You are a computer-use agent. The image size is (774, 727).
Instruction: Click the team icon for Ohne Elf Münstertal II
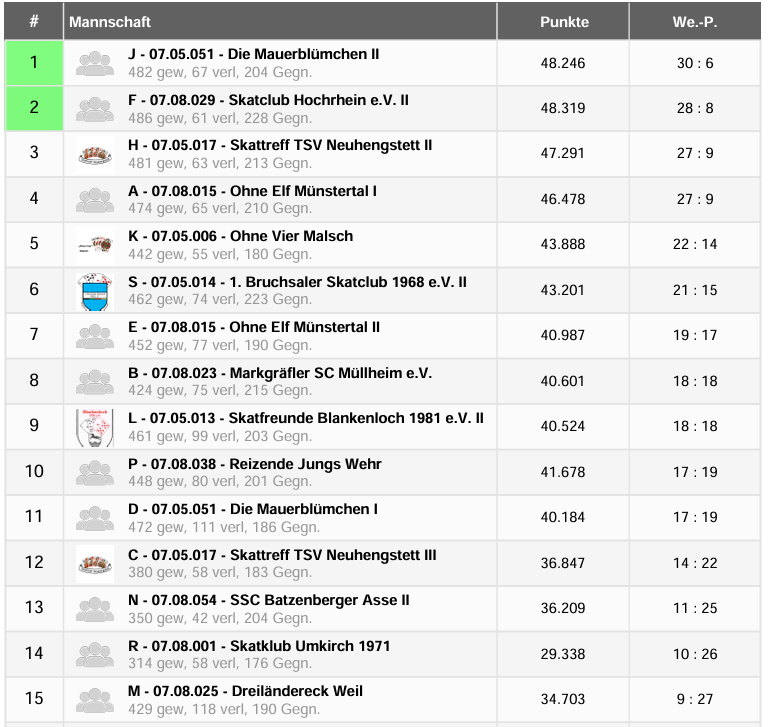pos(95,336)
